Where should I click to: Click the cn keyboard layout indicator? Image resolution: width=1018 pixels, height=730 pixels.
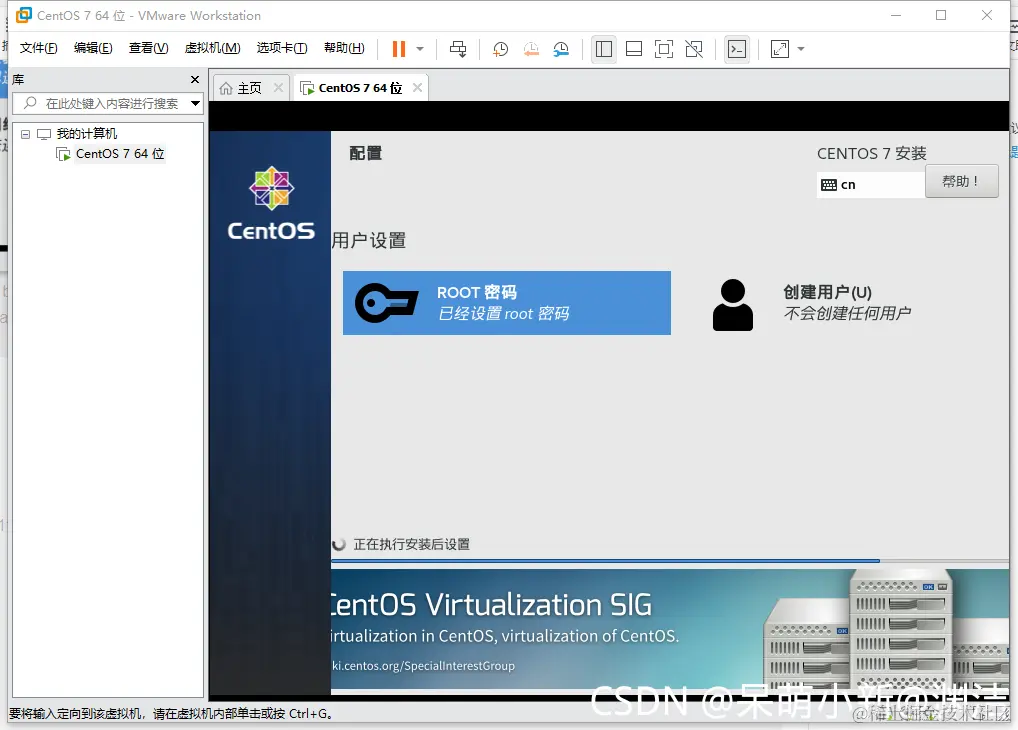pyautogui.click(x=871, y=184)
